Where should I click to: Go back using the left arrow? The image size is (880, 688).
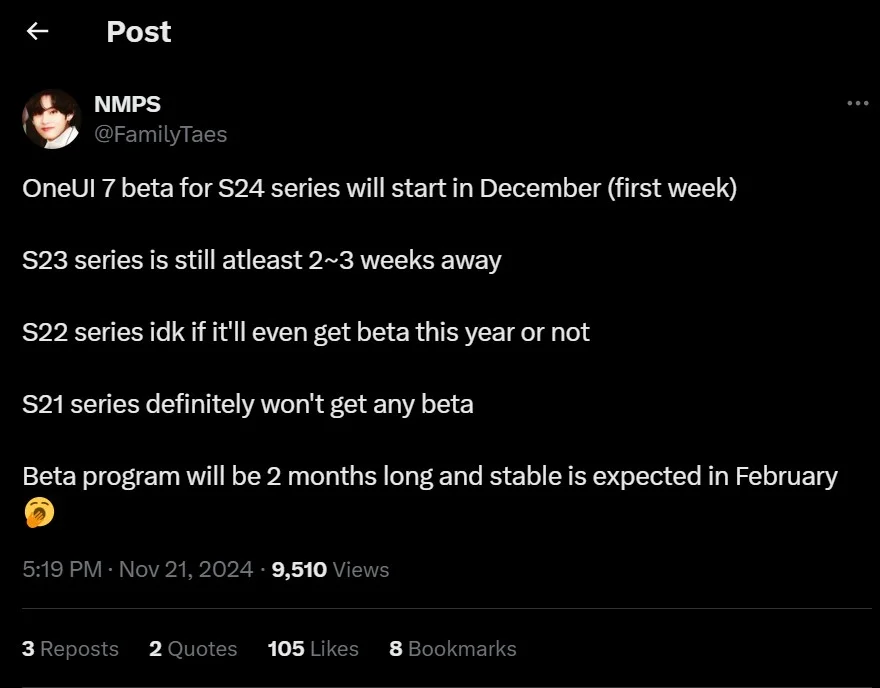[38, 32]
